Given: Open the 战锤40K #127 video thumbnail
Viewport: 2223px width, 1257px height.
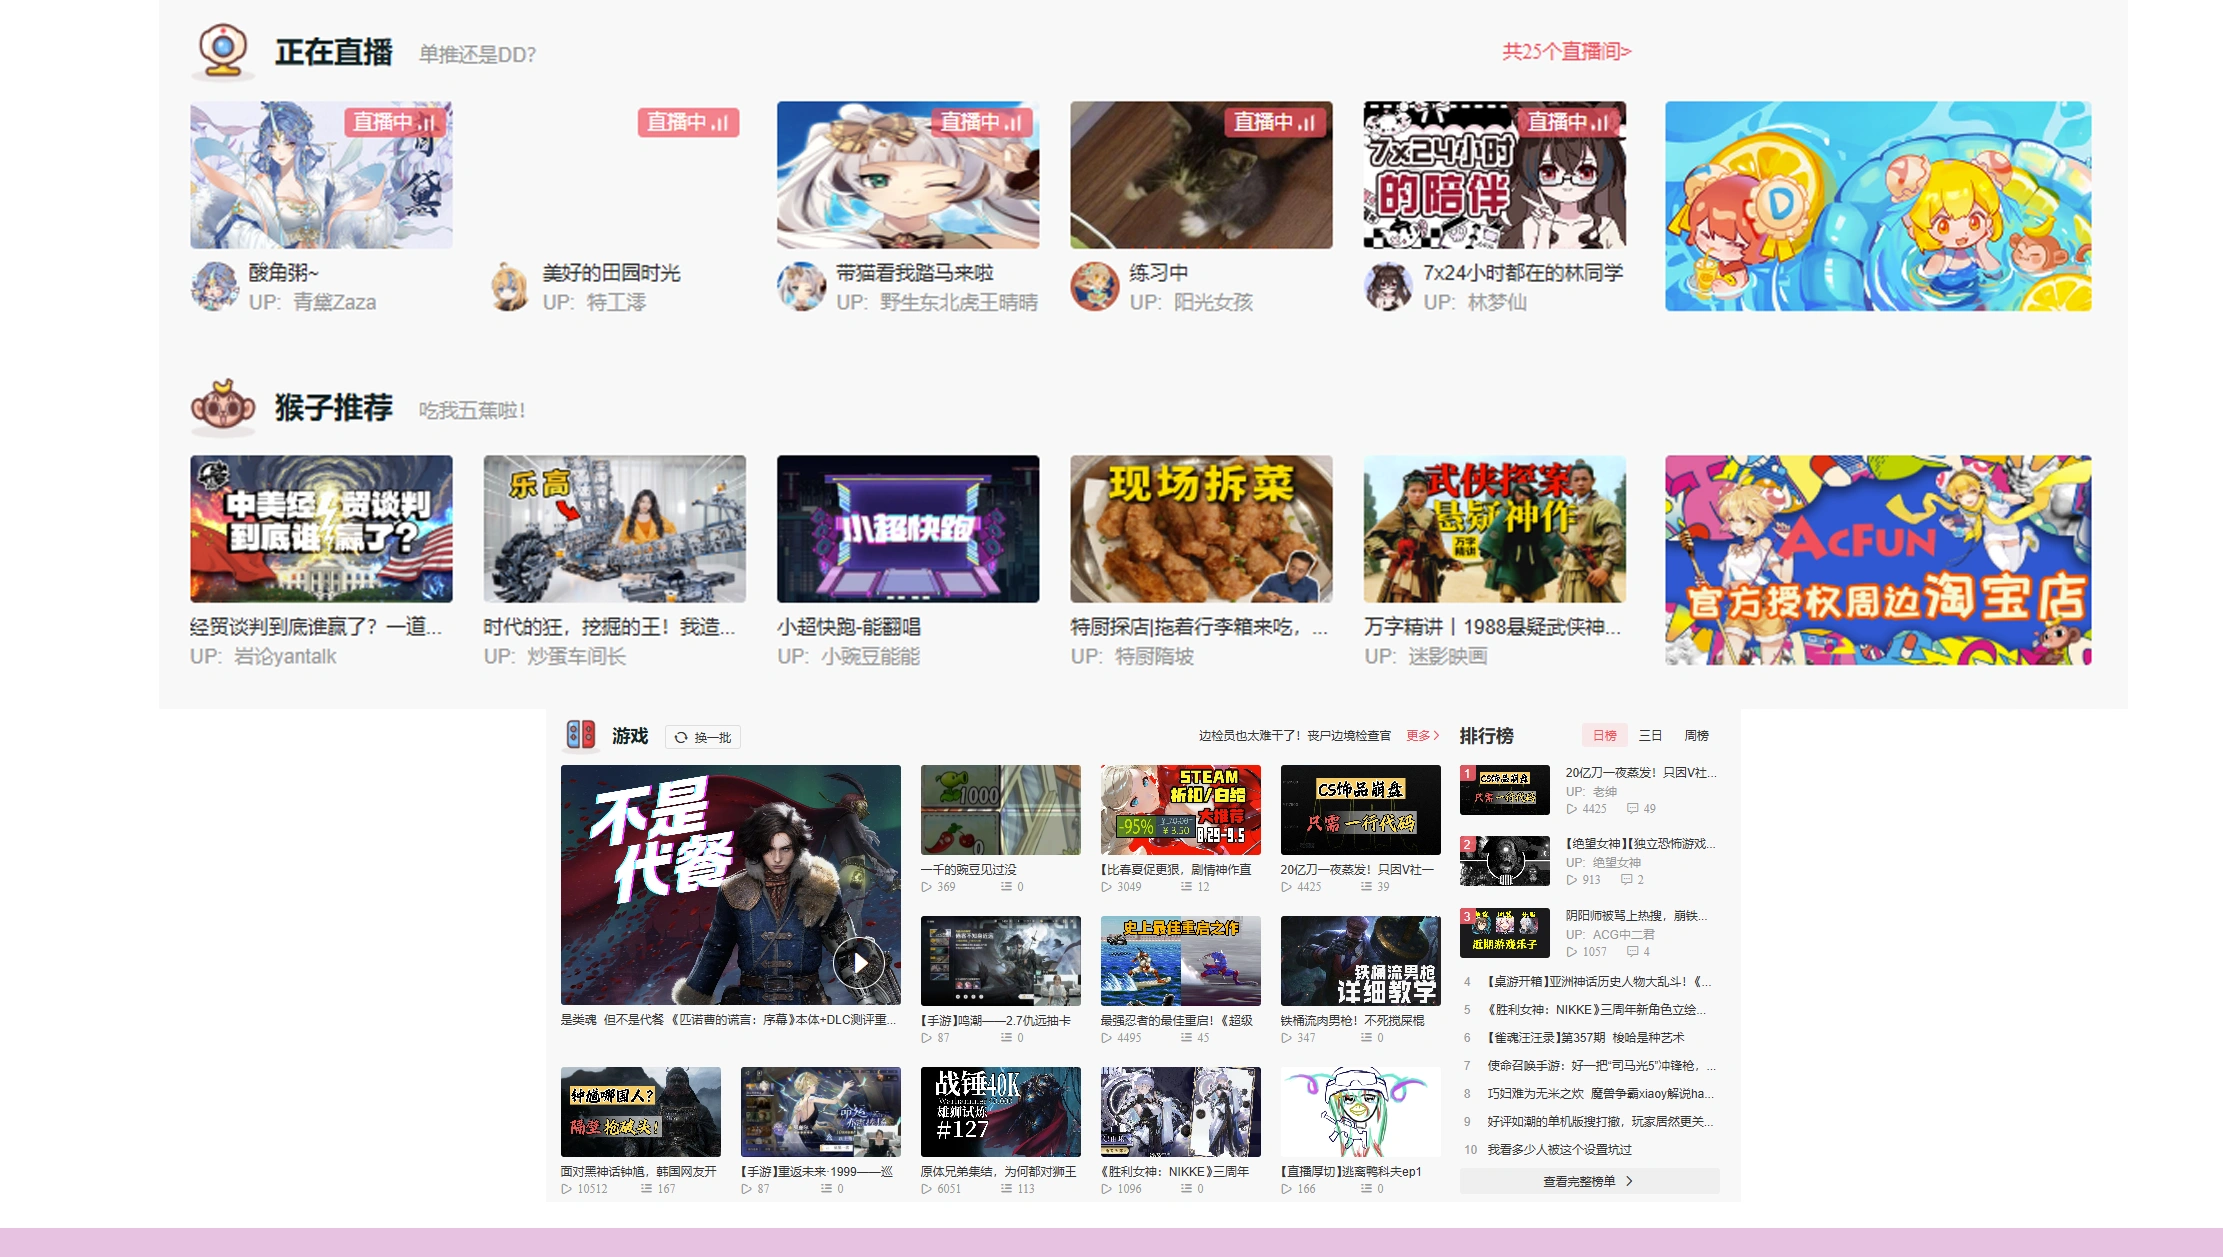Looking at the screenshot, I should pyautogui.click(x=1000, y=1111).
